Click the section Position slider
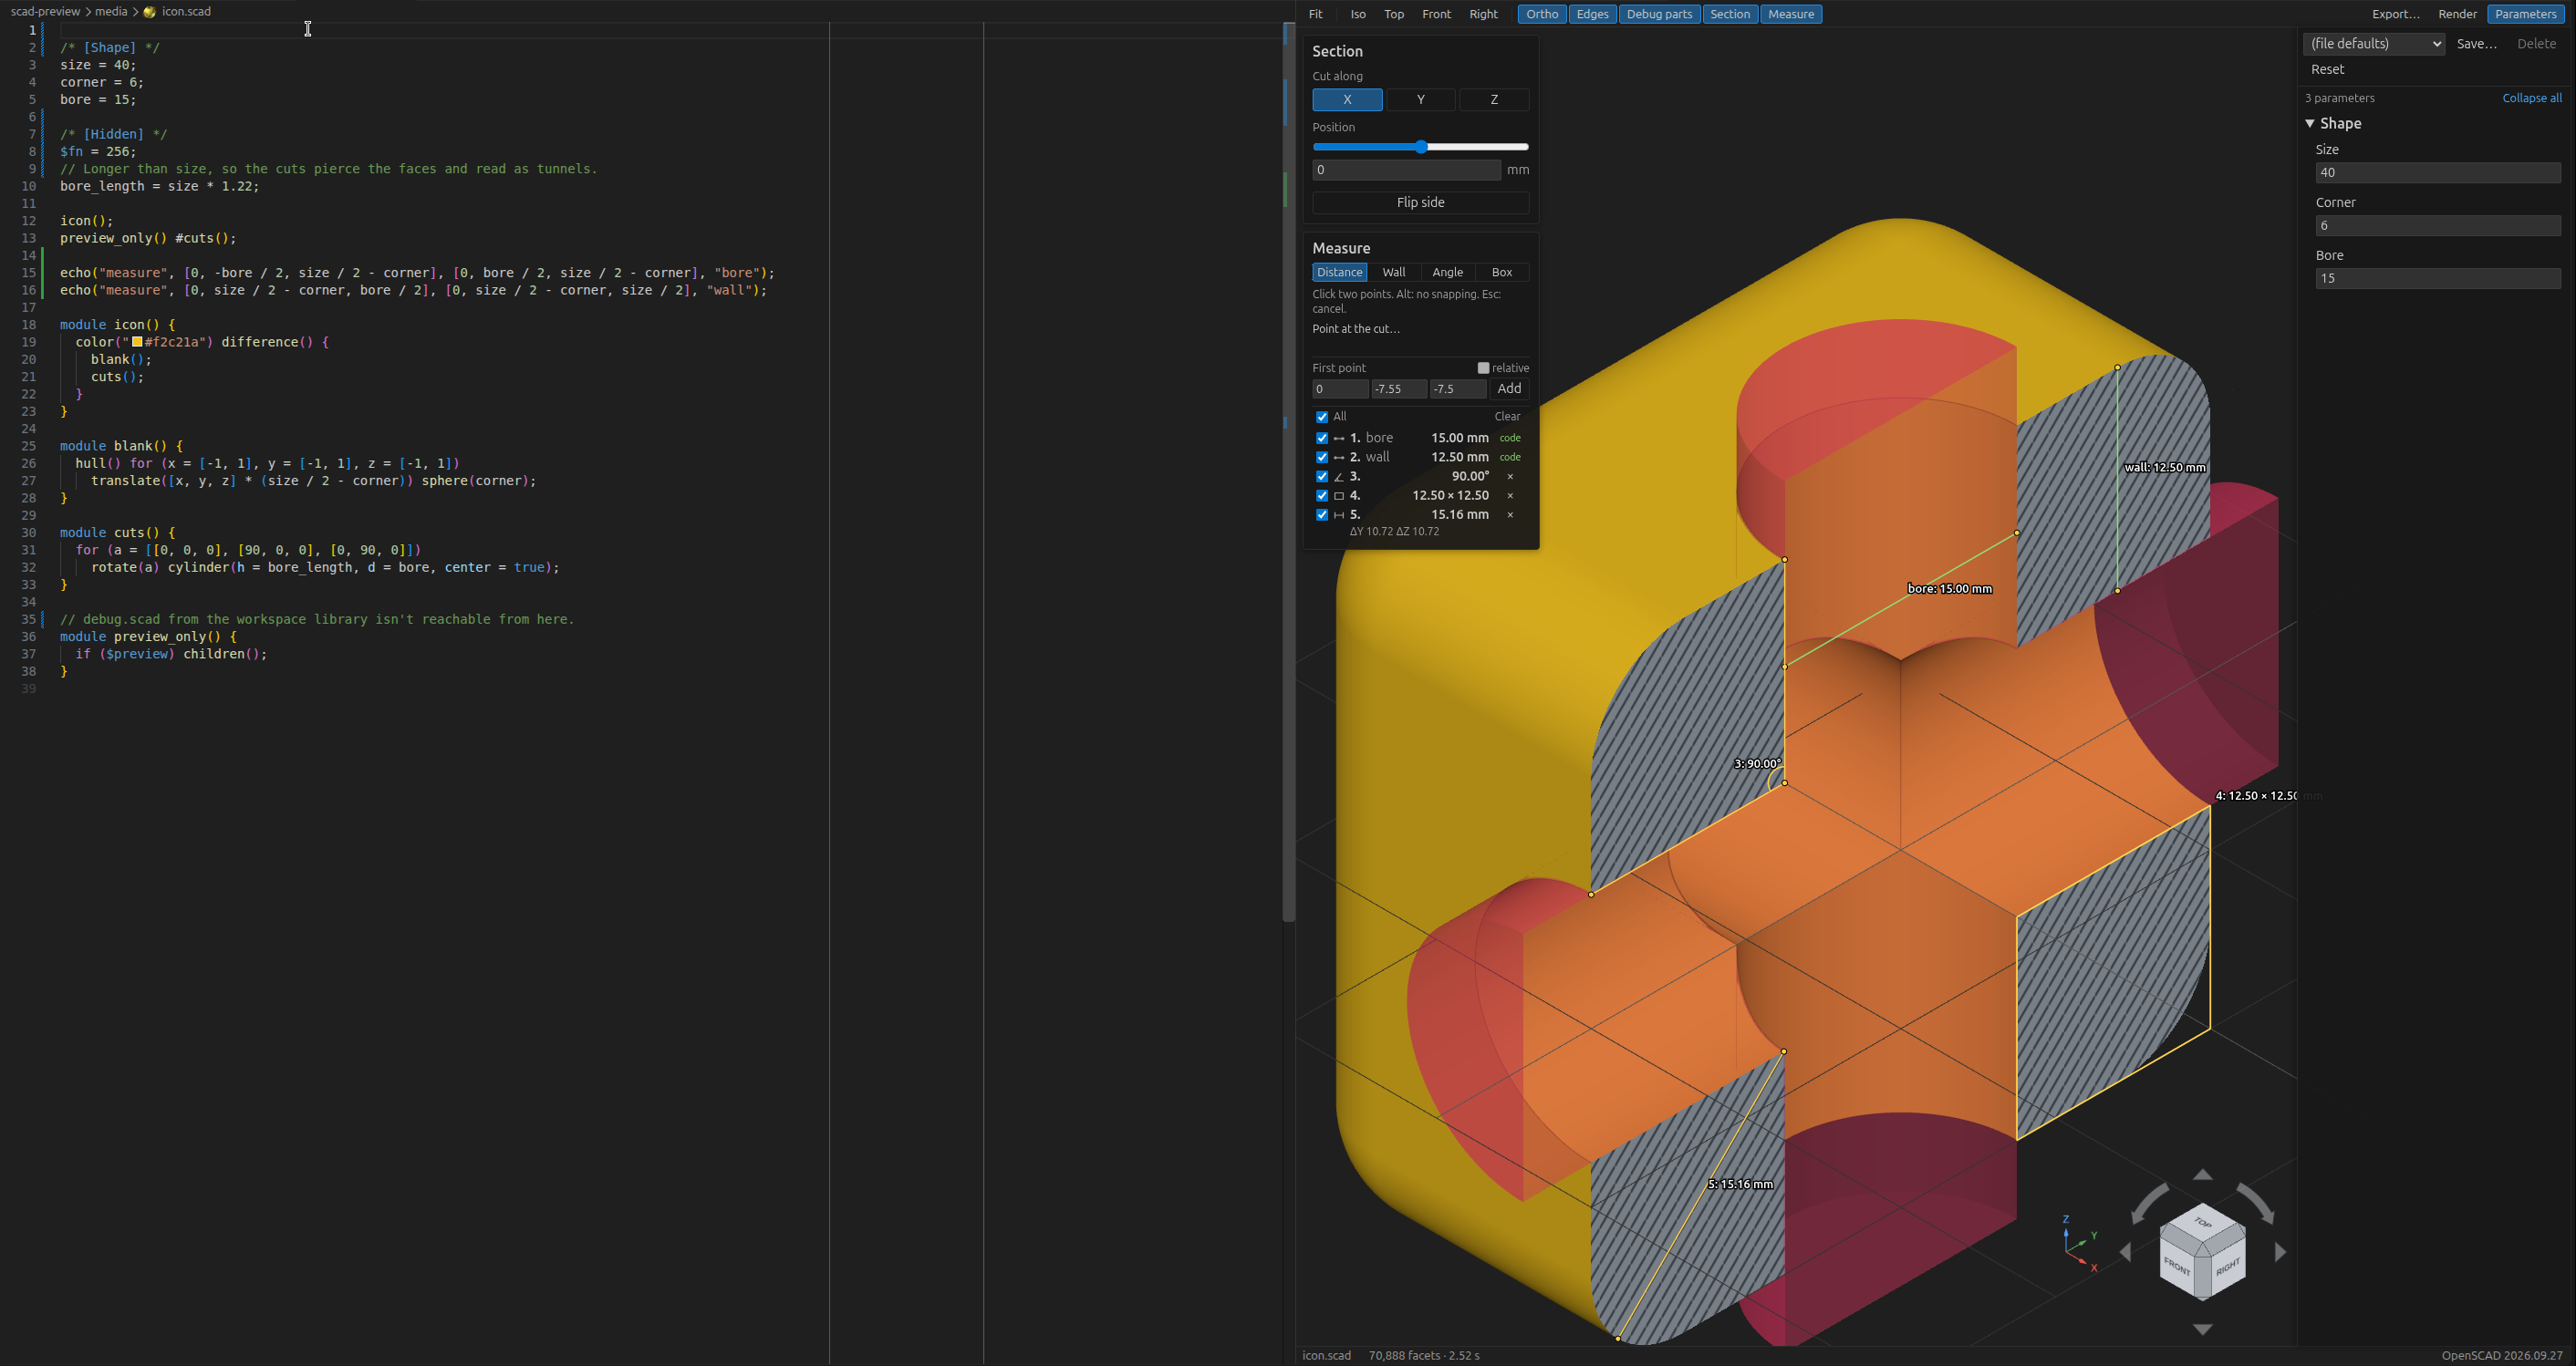2576x1366 pixels. coord(1420,147)
